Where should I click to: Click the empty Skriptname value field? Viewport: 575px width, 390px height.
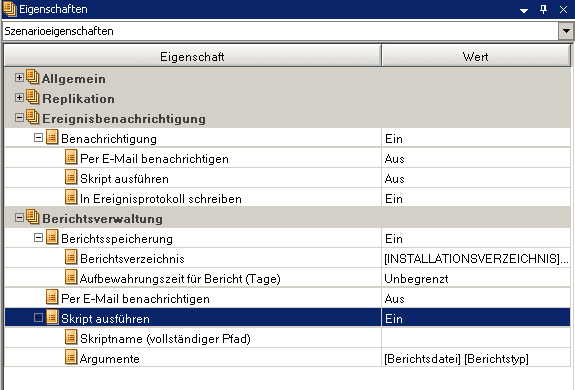click(x=476, y=338)
